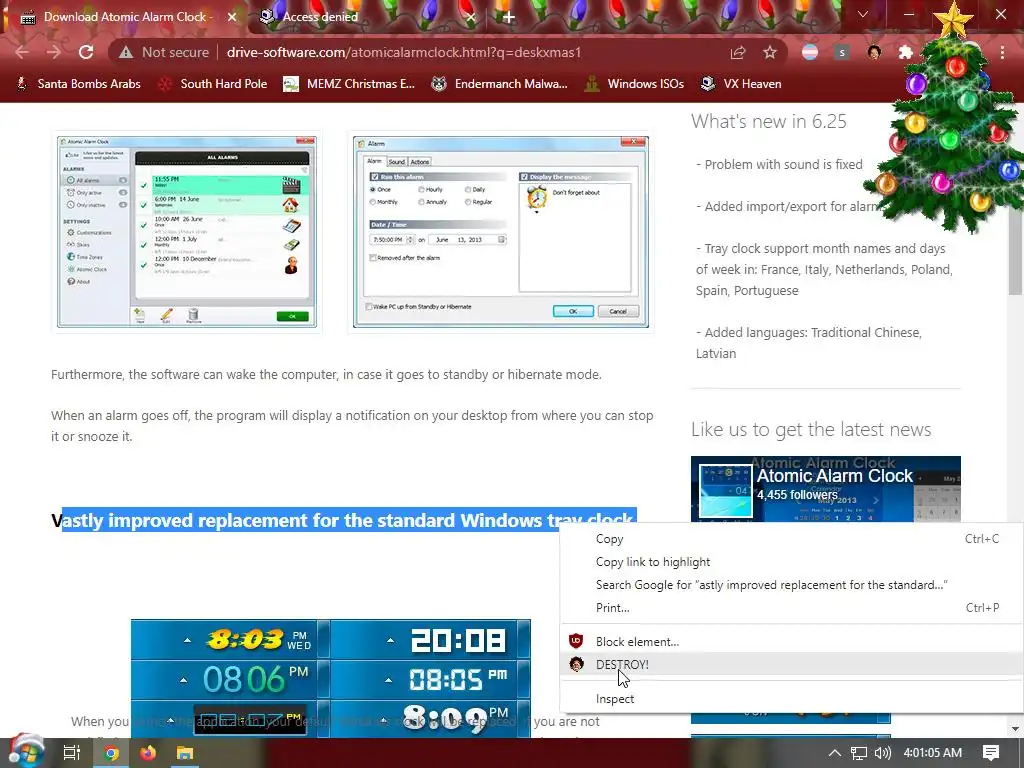
Task: Click the share page icon in address bar
Action: click(x=738, y=52)
